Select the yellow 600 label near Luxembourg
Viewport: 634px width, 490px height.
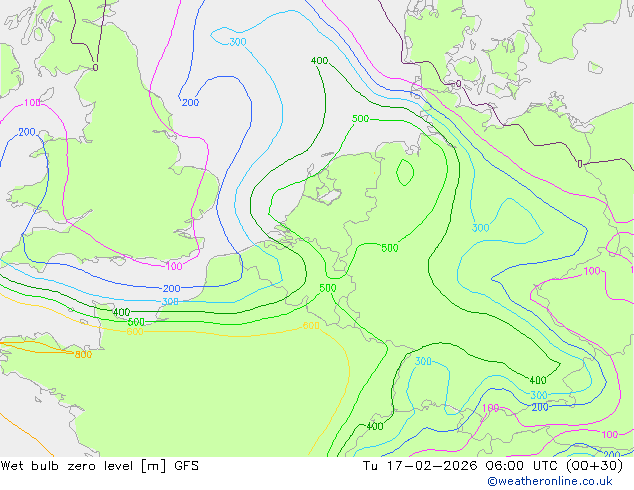(311, 325)
